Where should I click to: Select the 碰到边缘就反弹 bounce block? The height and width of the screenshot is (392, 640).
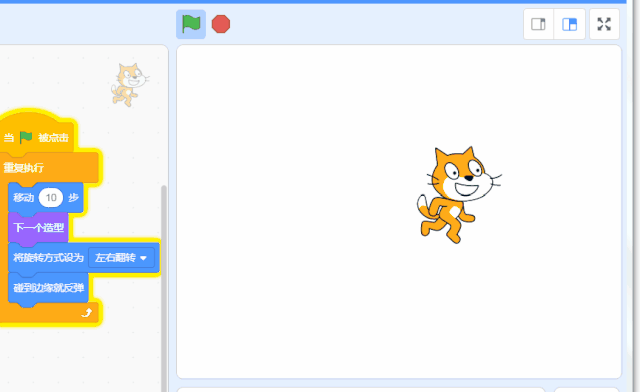(x=48, y=288)
